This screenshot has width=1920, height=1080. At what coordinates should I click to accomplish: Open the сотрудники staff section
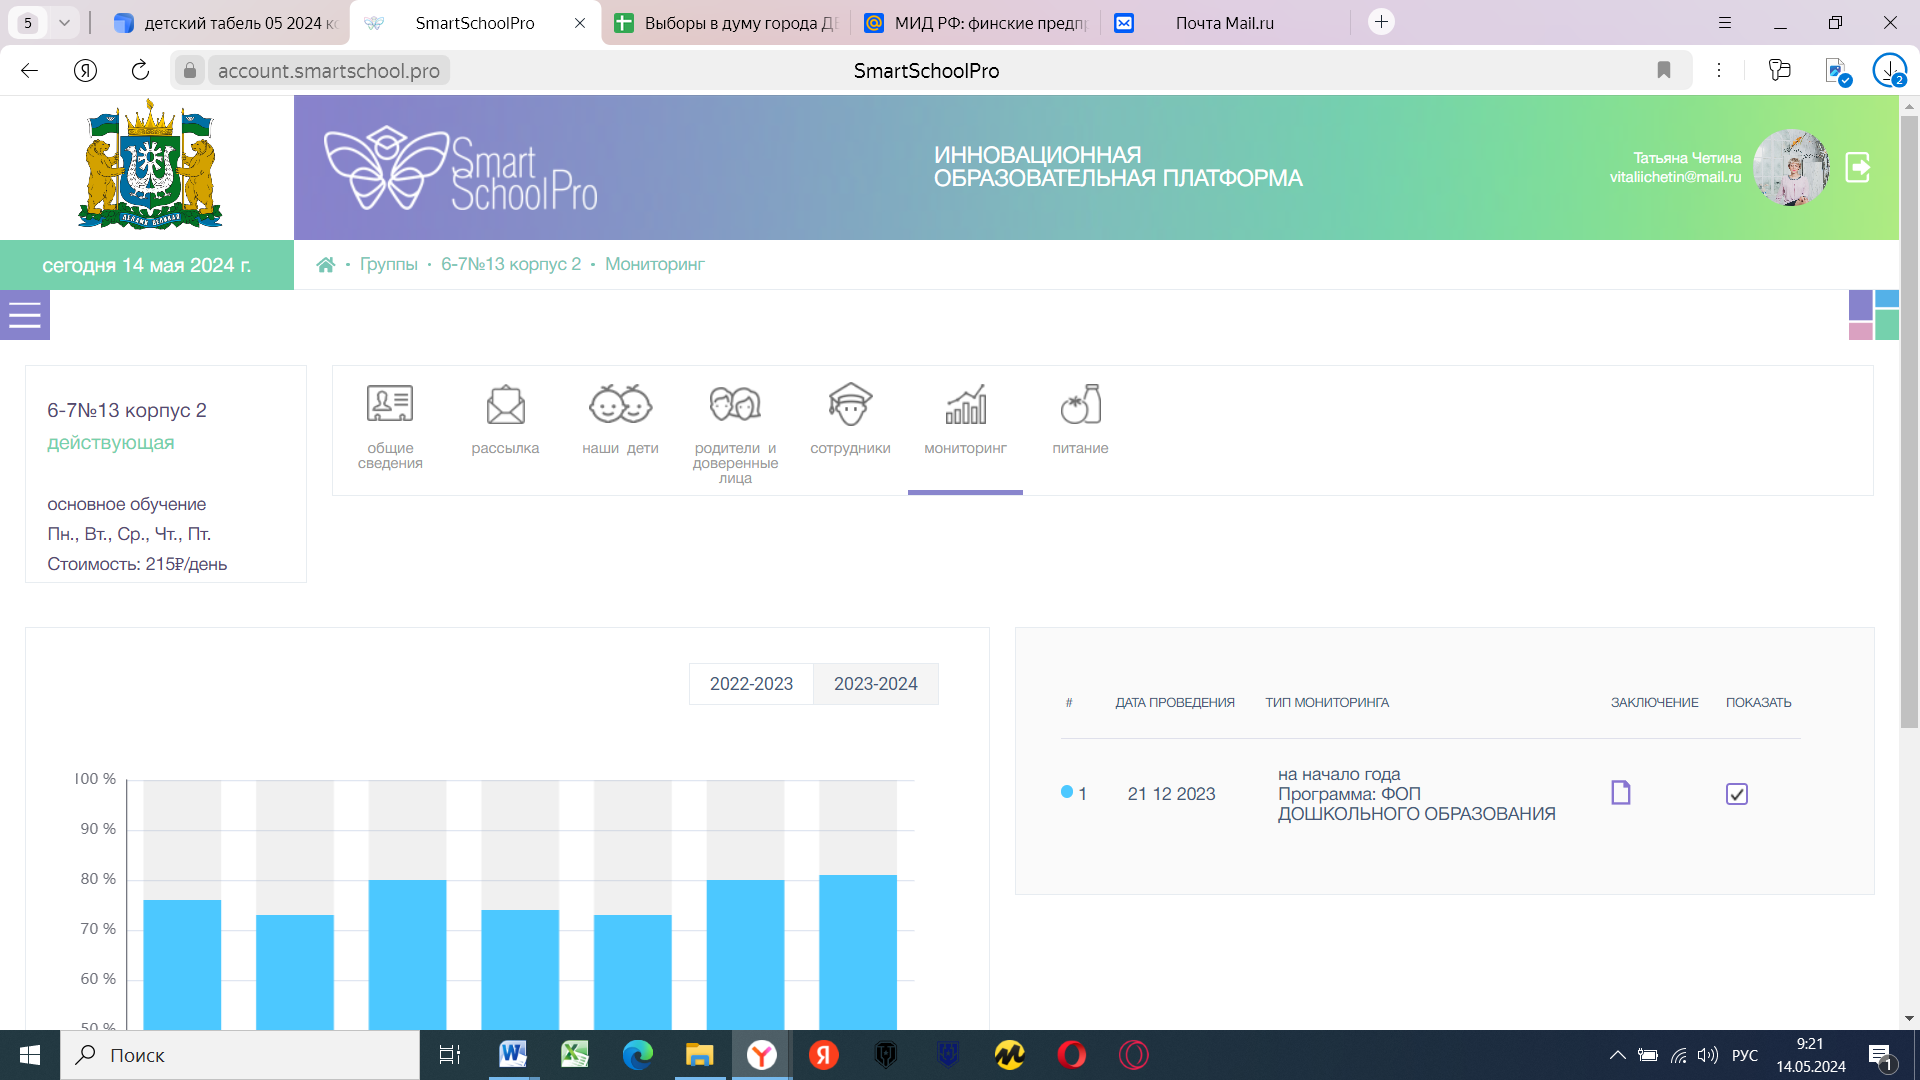tap(850, 405)
